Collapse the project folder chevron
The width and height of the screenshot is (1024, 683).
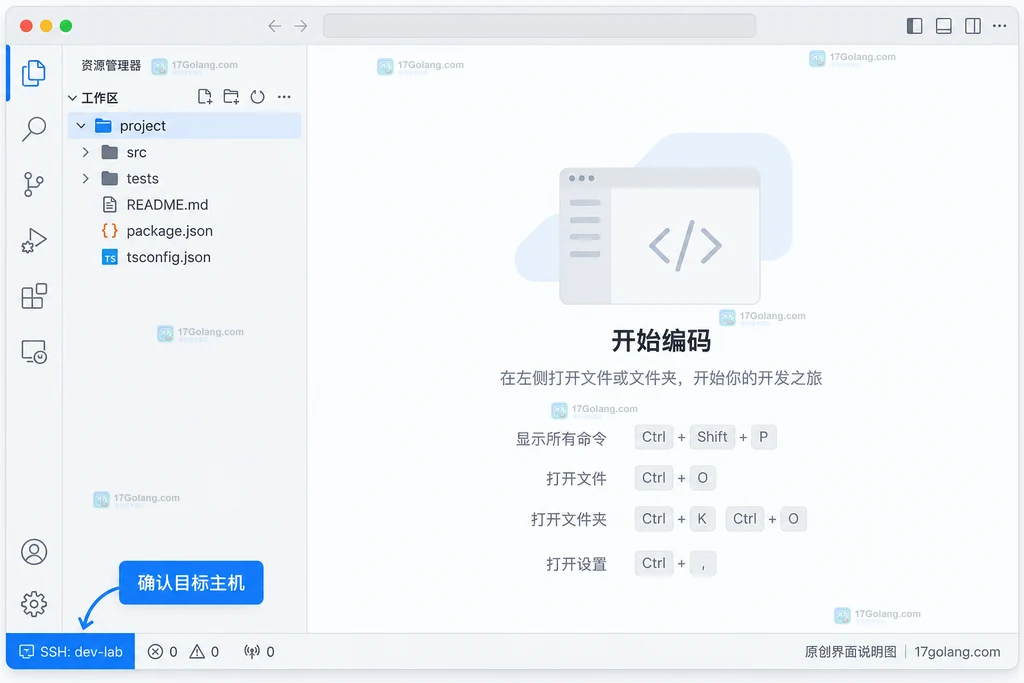[x=81, y=125]
